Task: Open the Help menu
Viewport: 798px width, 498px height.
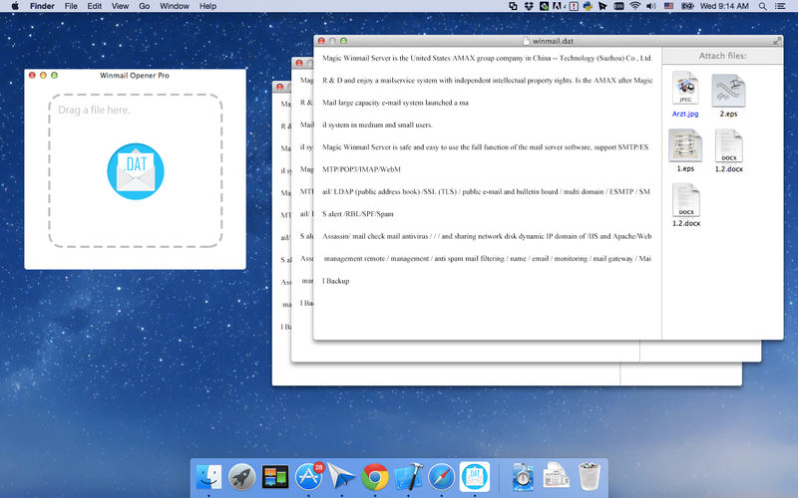Action: coord(208,6)
